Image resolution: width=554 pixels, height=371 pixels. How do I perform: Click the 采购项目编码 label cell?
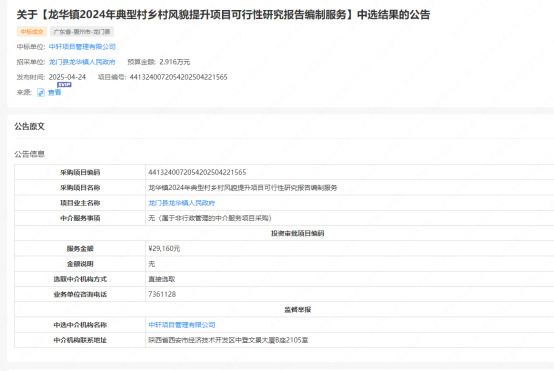pyautogui.click(x=80, y=172)
